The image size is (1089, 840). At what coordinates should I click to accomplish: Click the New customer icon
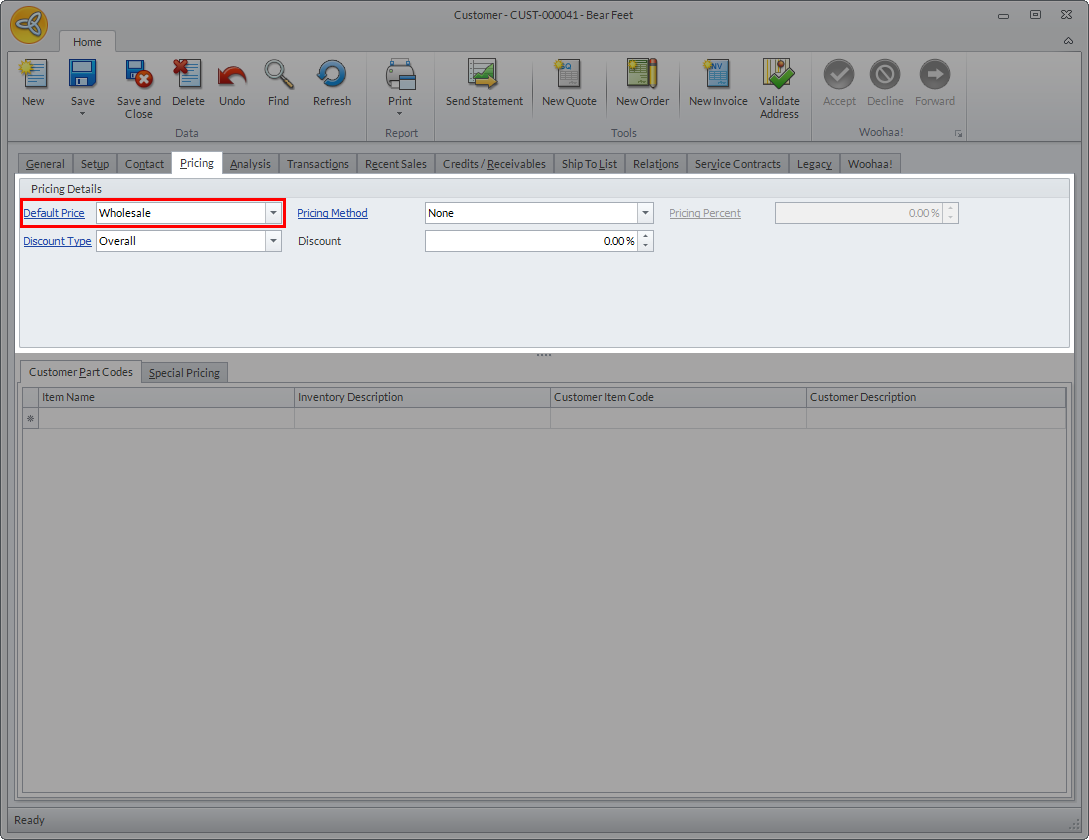click(x=33, y=76)
